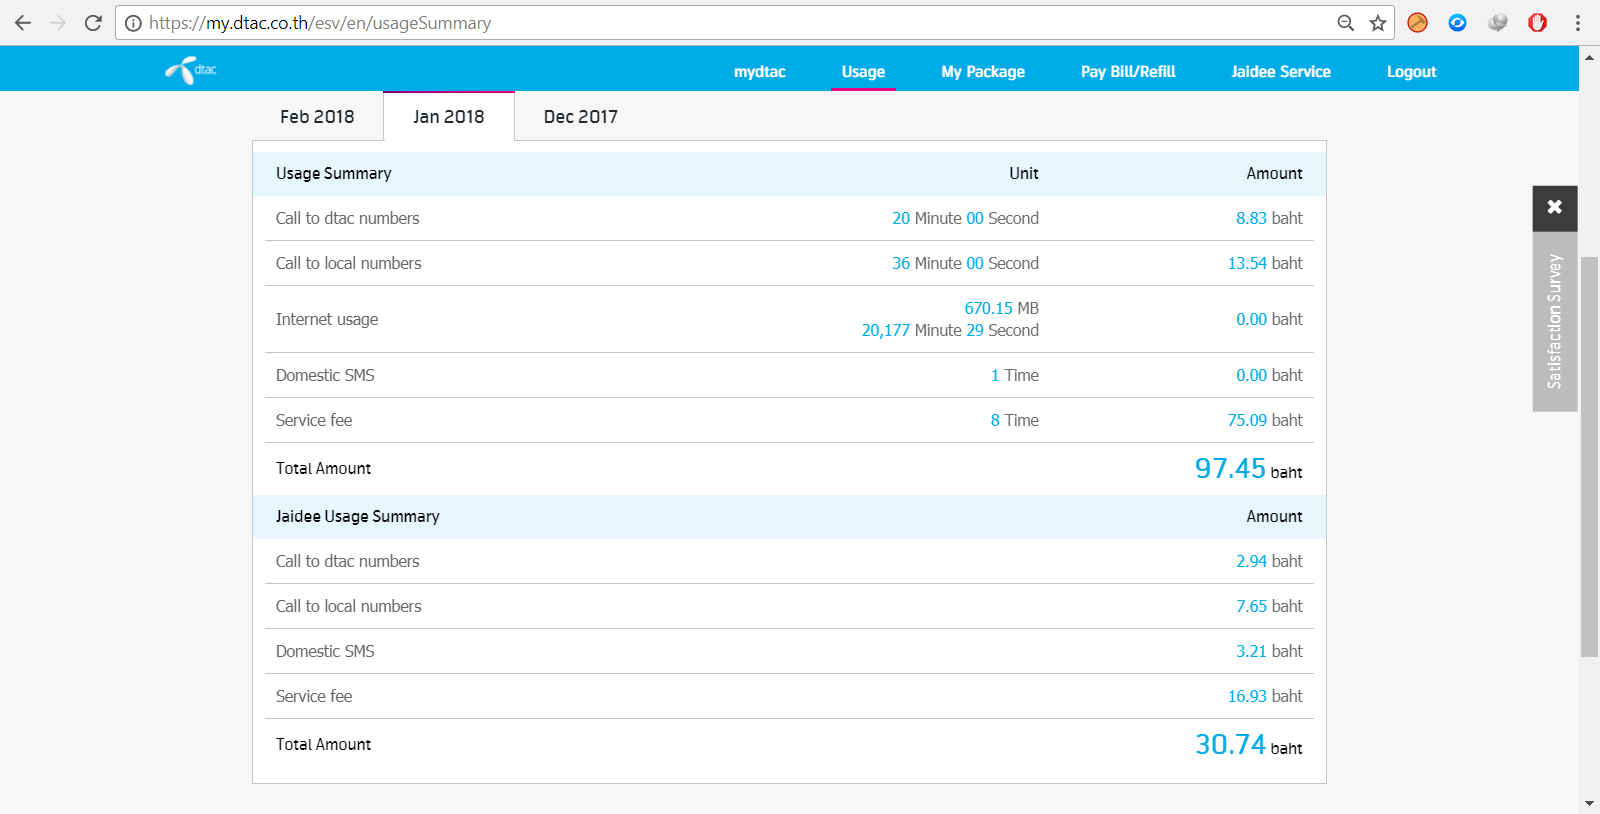This screenshot has width=1600, height=814.
Task: Open the My Package menu item
Action: click(983, 72)
